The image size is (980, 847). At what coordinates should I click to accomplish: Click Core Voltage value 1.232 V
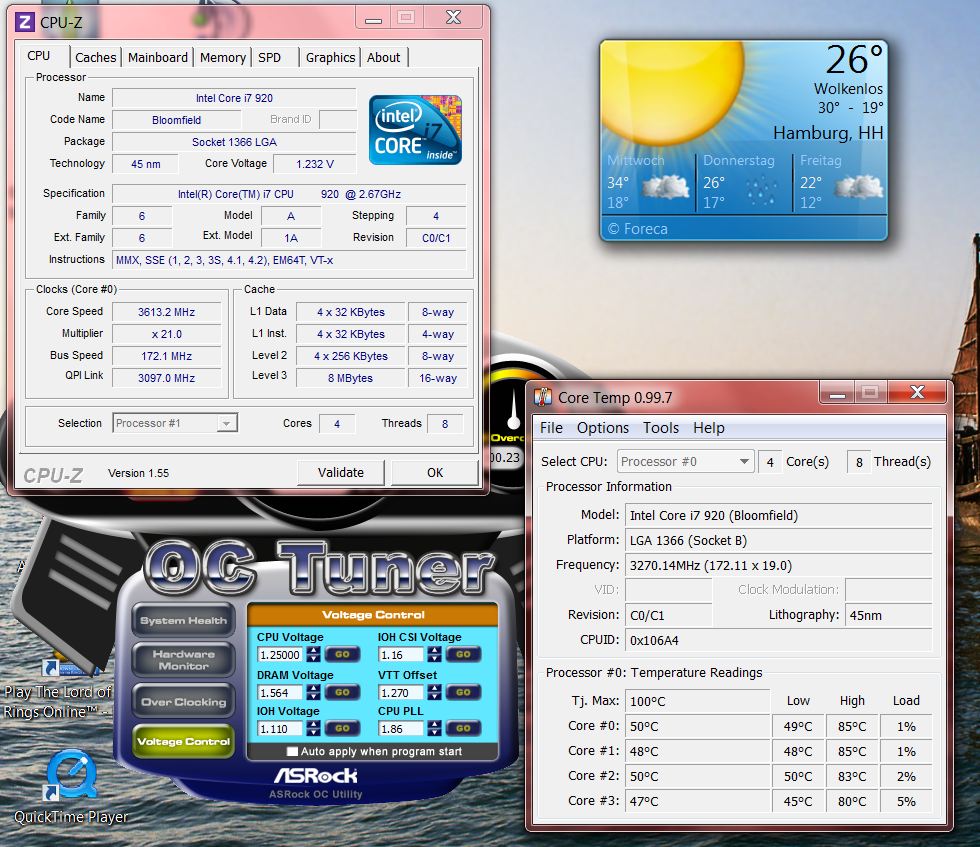315,164
